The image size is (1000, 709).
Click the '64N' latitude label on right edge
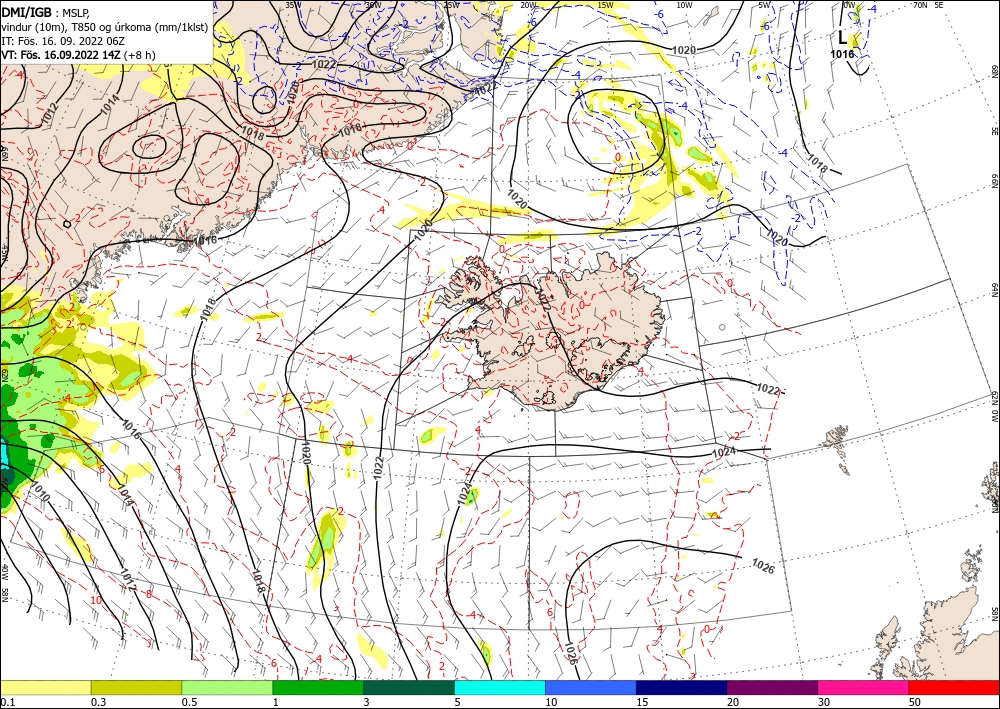tap(994, 290)
